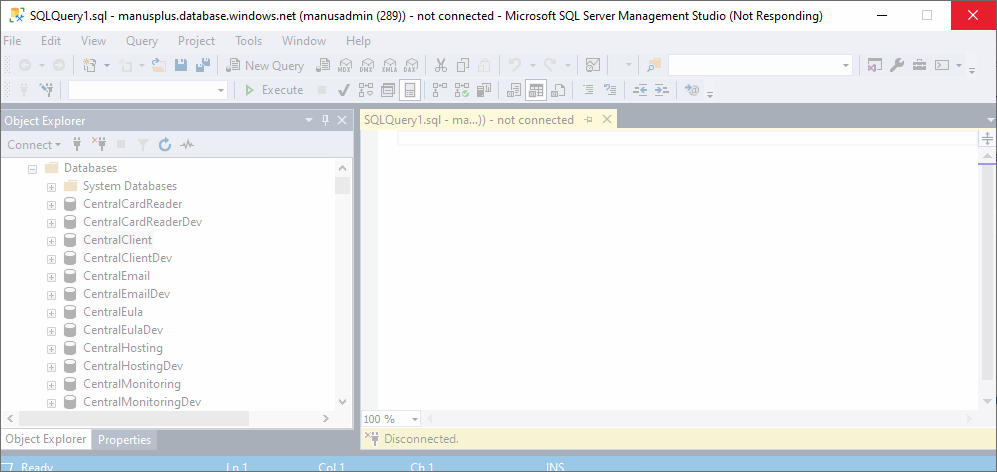Switch to the Properties tab

coord(125,440)
